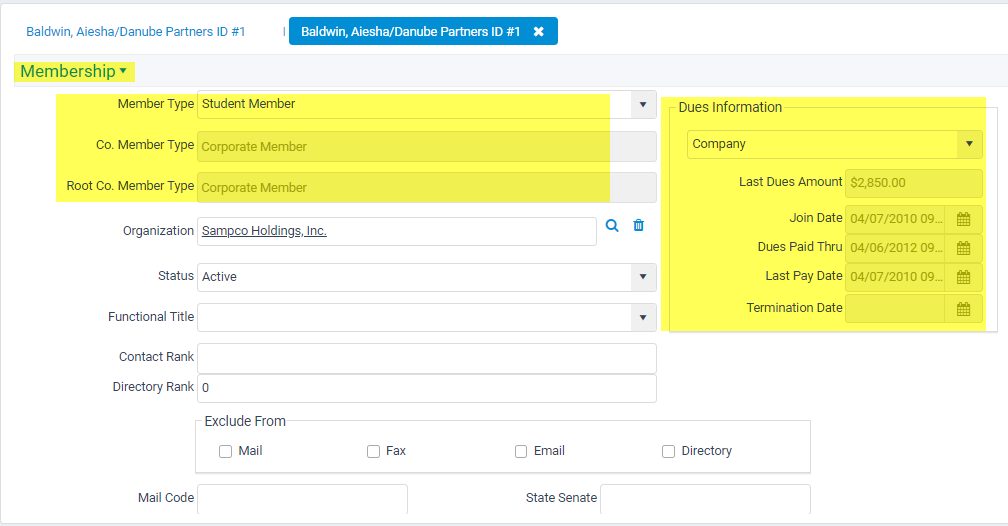
Task: Enable the Mail exclusion checkbox
Action: (226, 452)
